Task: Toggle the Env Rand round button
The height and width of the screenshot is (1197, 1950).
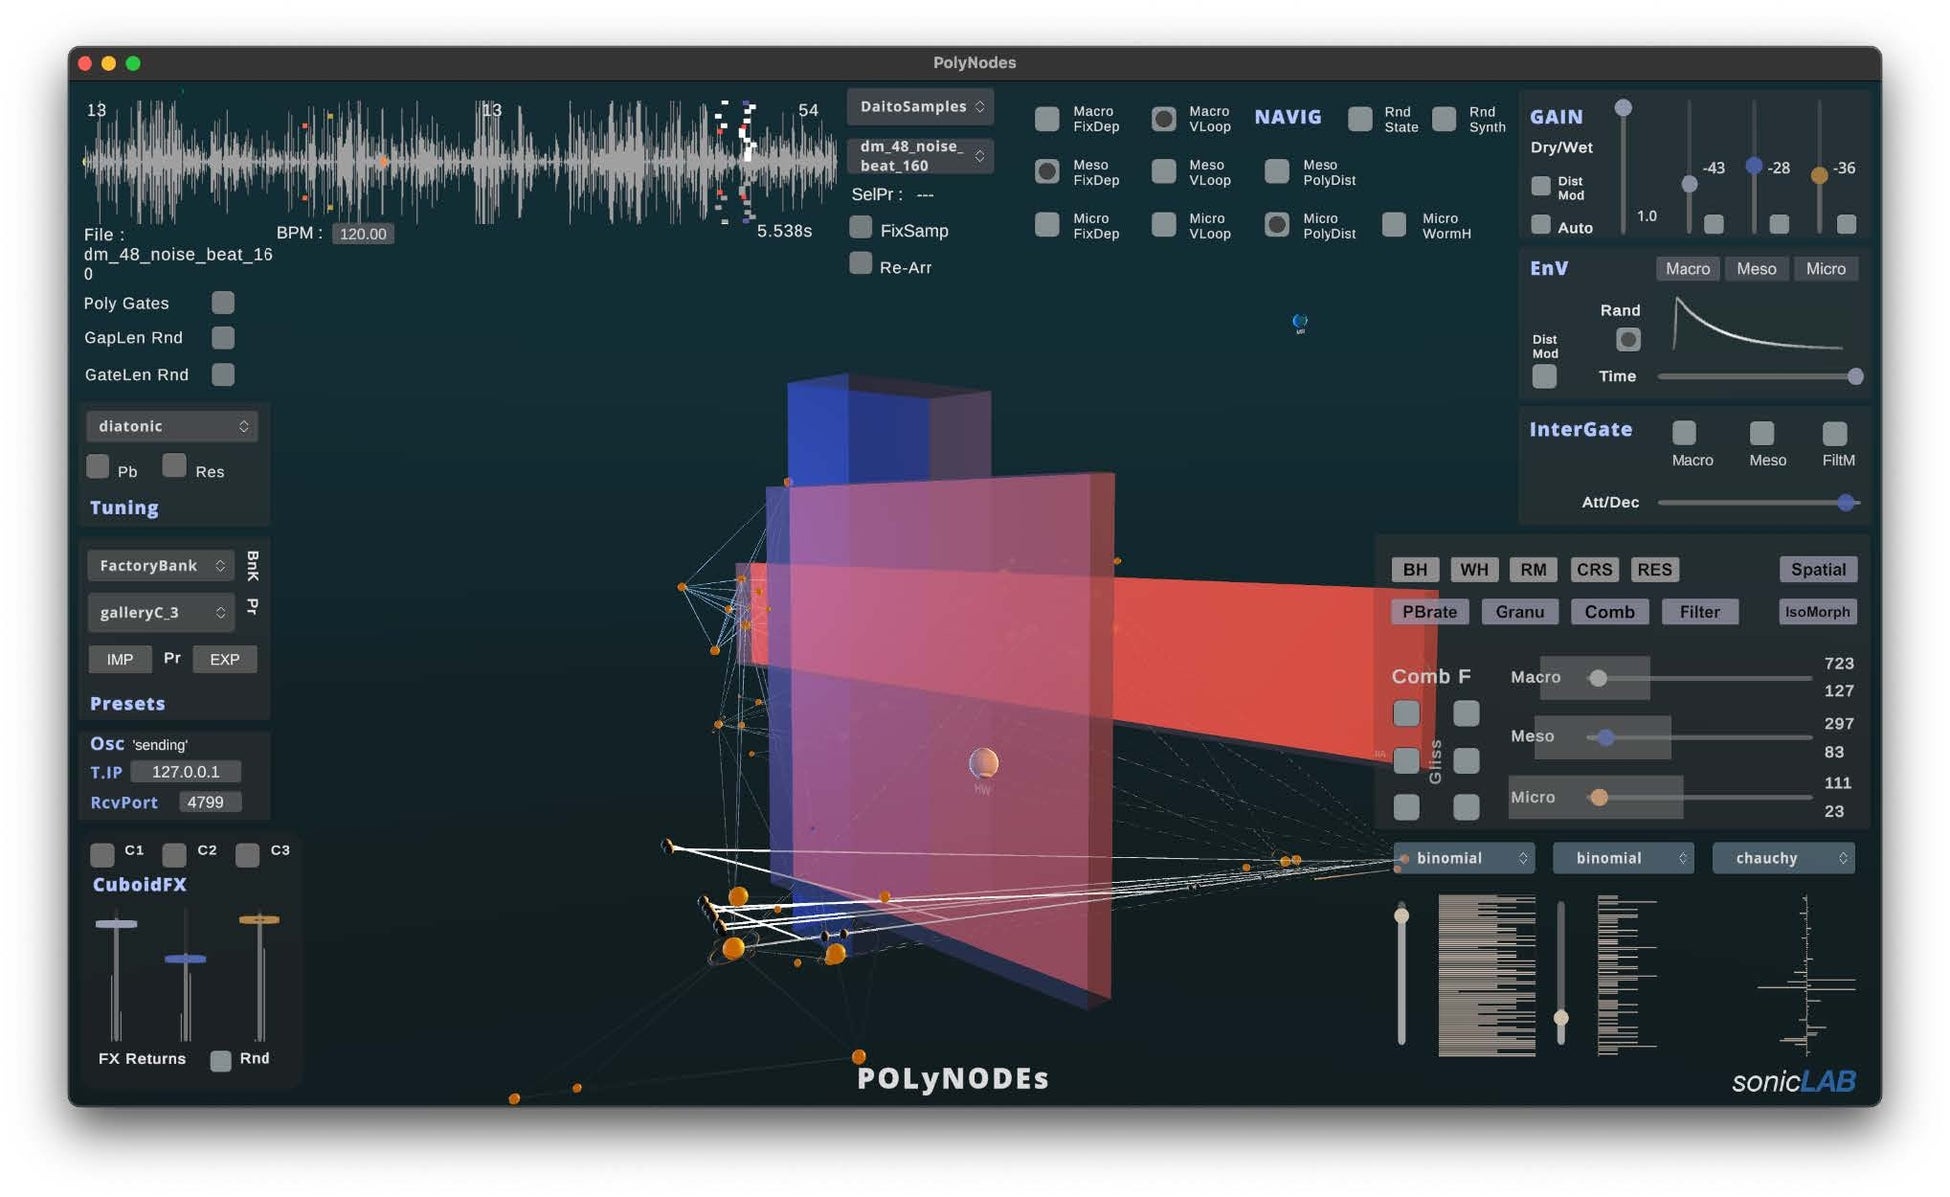Action: pos(1627,340)
